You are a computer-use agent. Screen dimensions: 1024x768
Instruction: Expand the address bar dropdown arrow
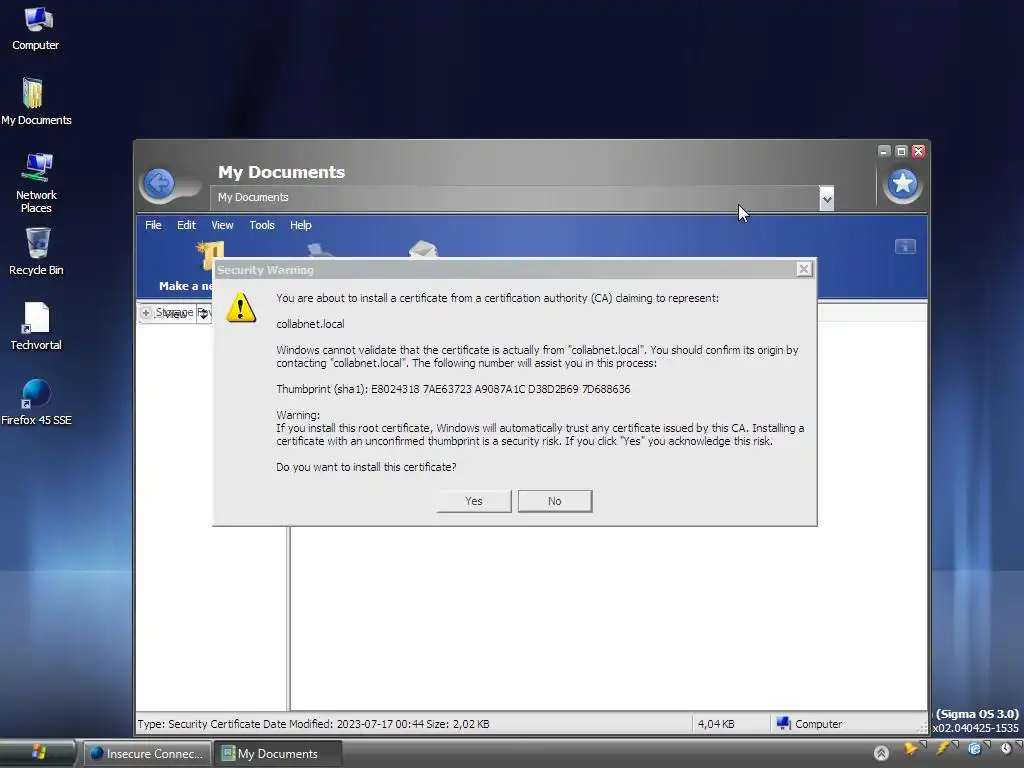click(x=827, y=199)
